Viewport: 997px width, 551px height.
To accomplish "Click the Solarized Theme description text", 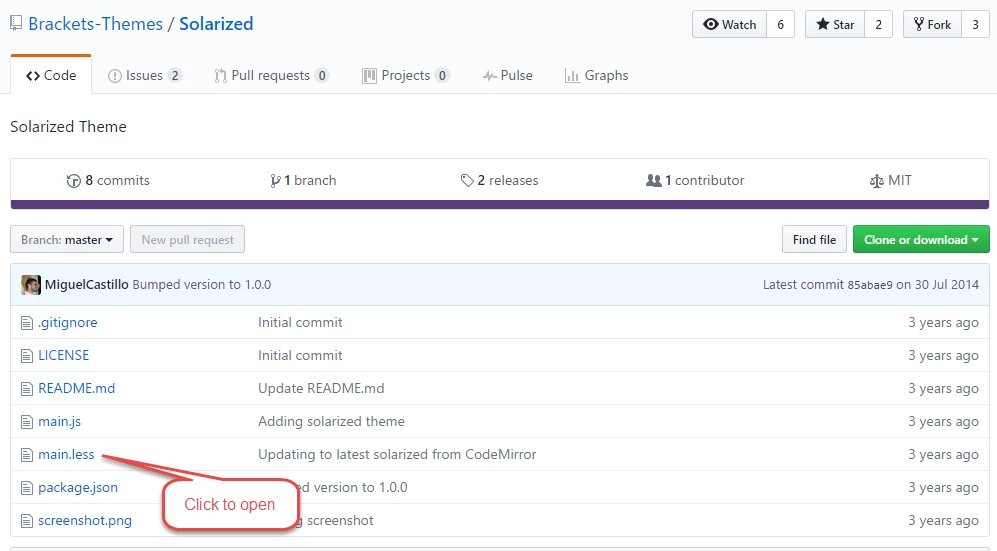I will click(68, 126).
